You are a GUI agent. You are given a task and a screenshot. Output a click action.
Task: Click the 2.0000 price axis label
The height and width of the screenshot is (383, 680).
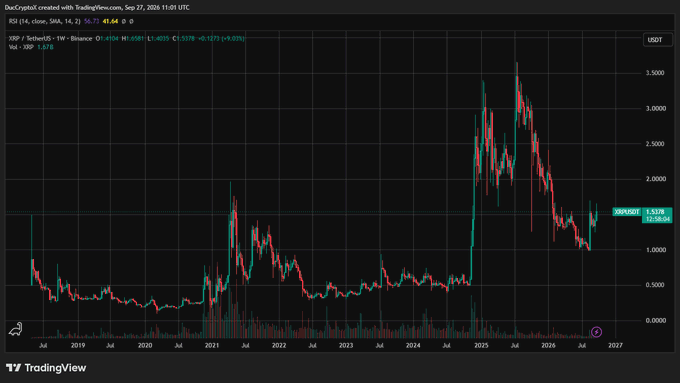(x=655, y=179)
